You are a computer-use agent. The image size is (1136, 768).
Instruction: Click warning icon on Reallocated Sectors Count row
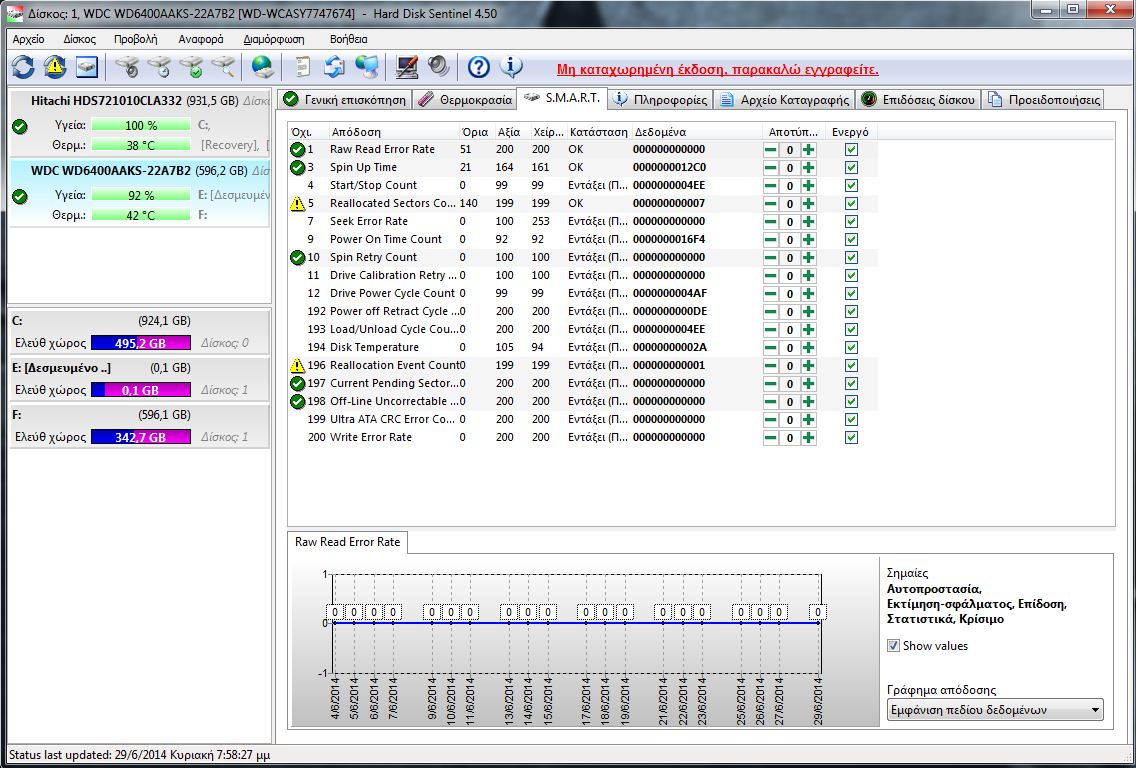[297, 204]
